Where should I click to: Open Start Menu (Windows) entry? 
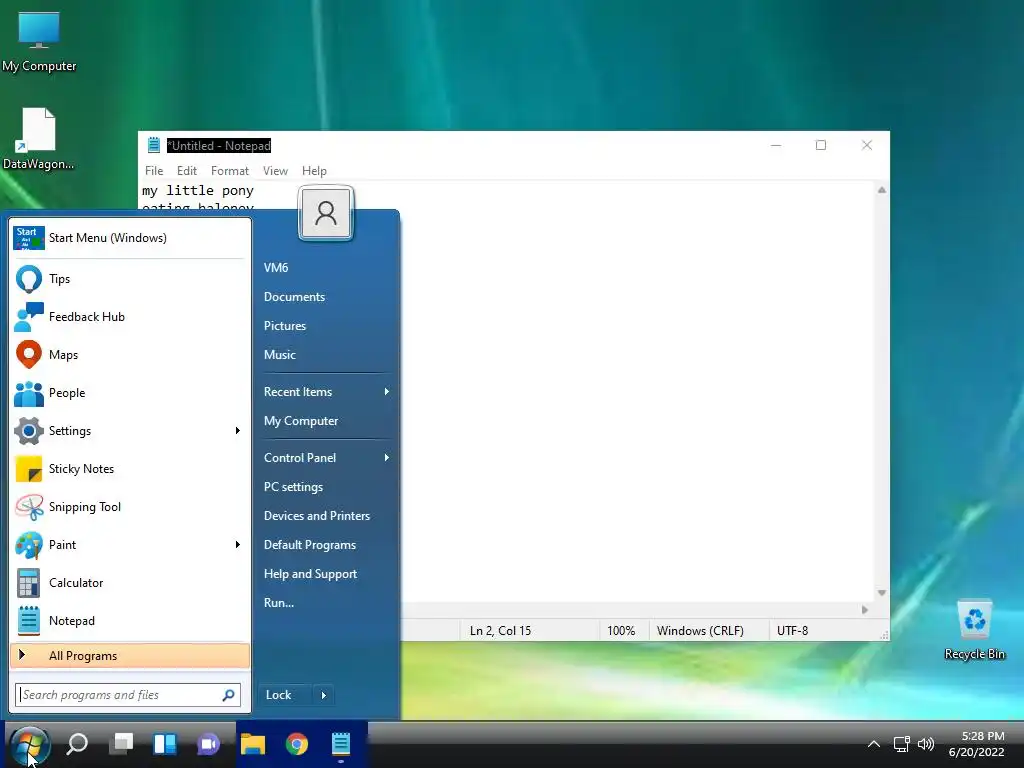[x=130, y=238]
